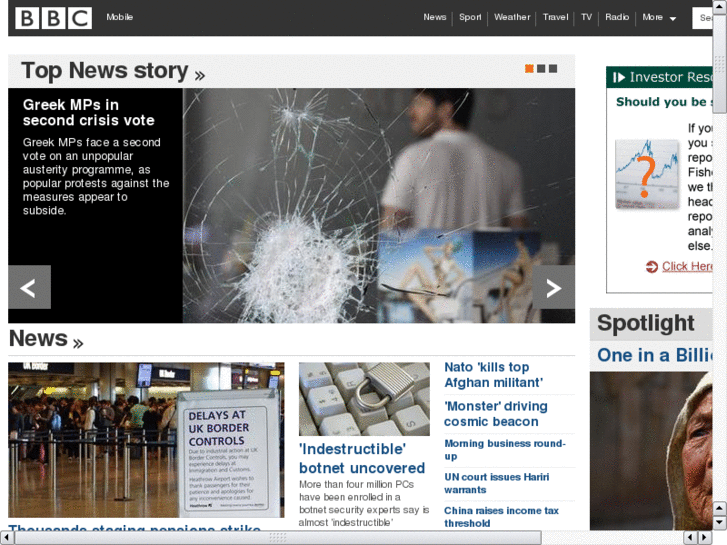The height and width of the screenshot is (545, 727).
Task: Open the Top News story heading
Action: 113,71
